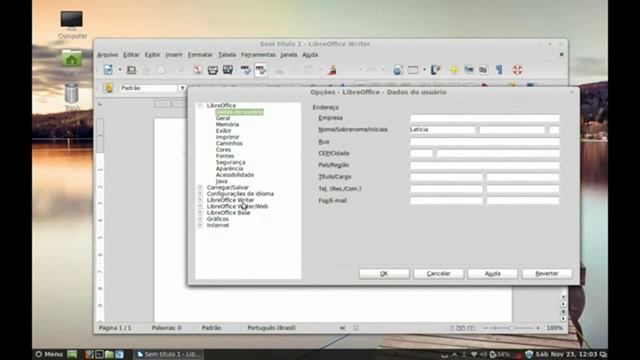The width and height of the screenshot is (640, 360).
Task: Select Caminhos in the options tree
Action: 229,144
